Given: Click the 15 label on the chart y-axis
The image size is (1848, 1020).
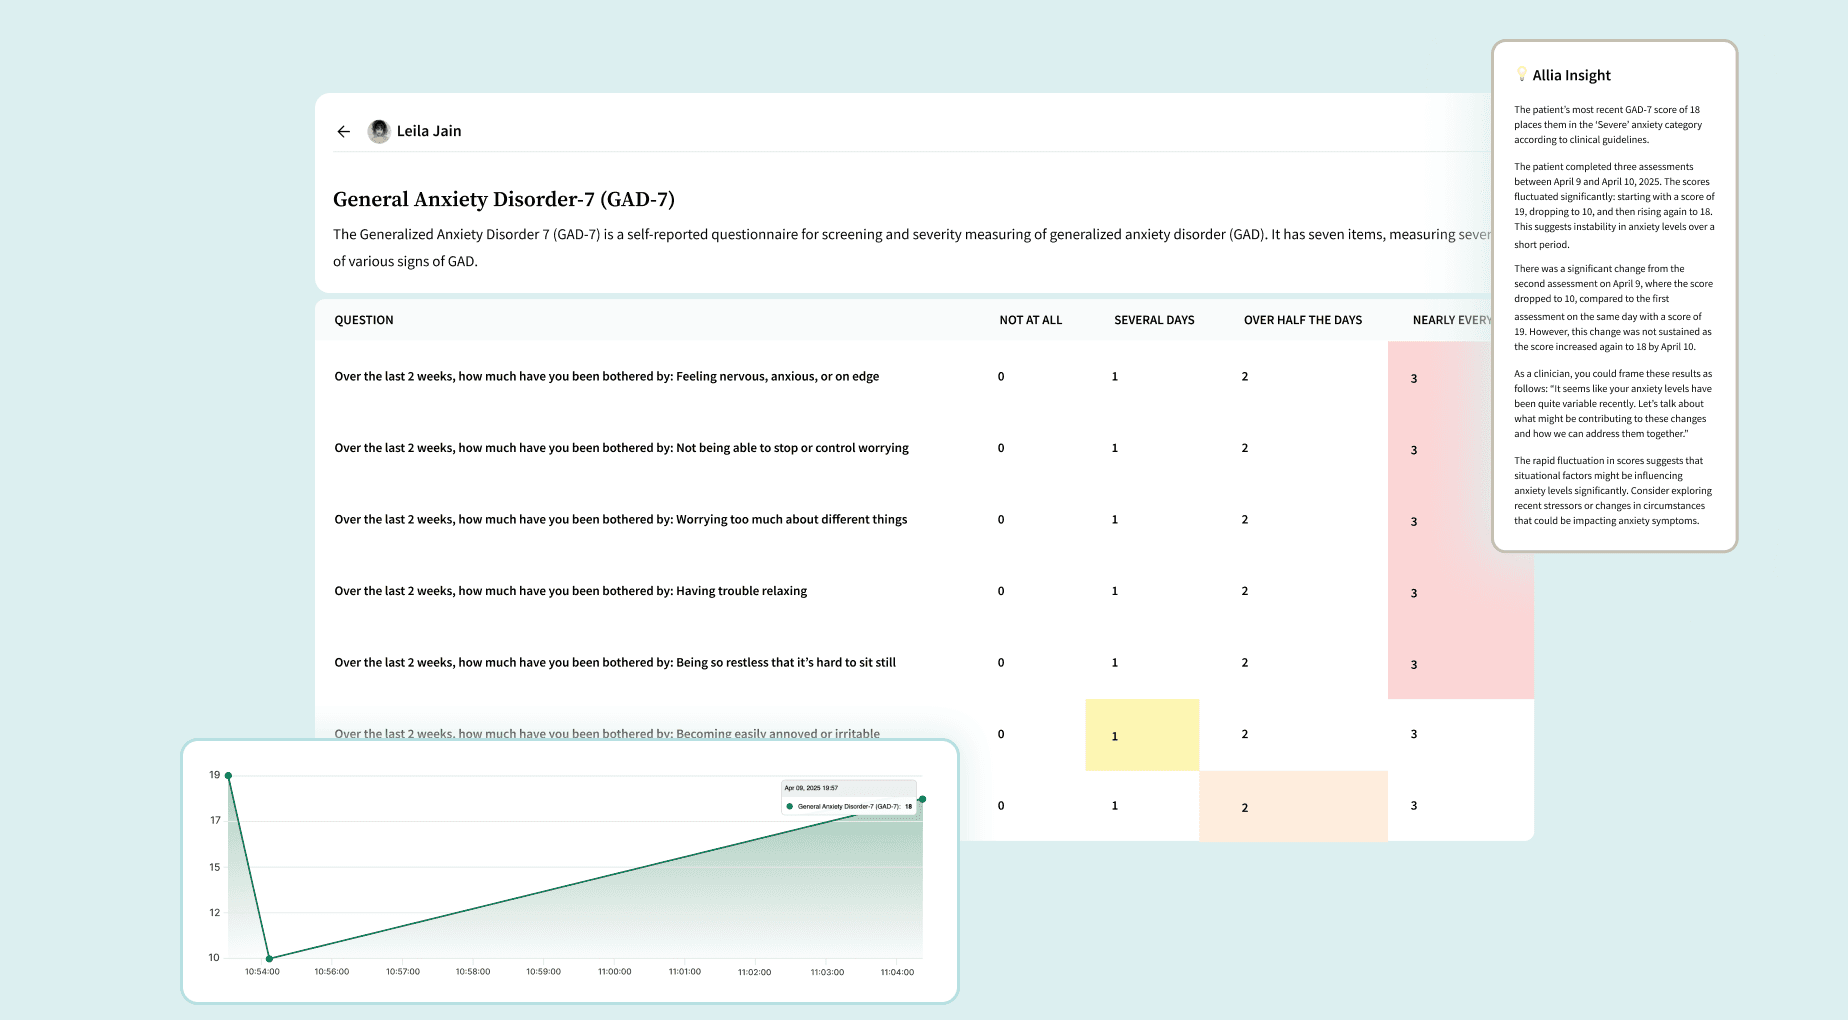Looking at the screenshot, I should 215,867.
